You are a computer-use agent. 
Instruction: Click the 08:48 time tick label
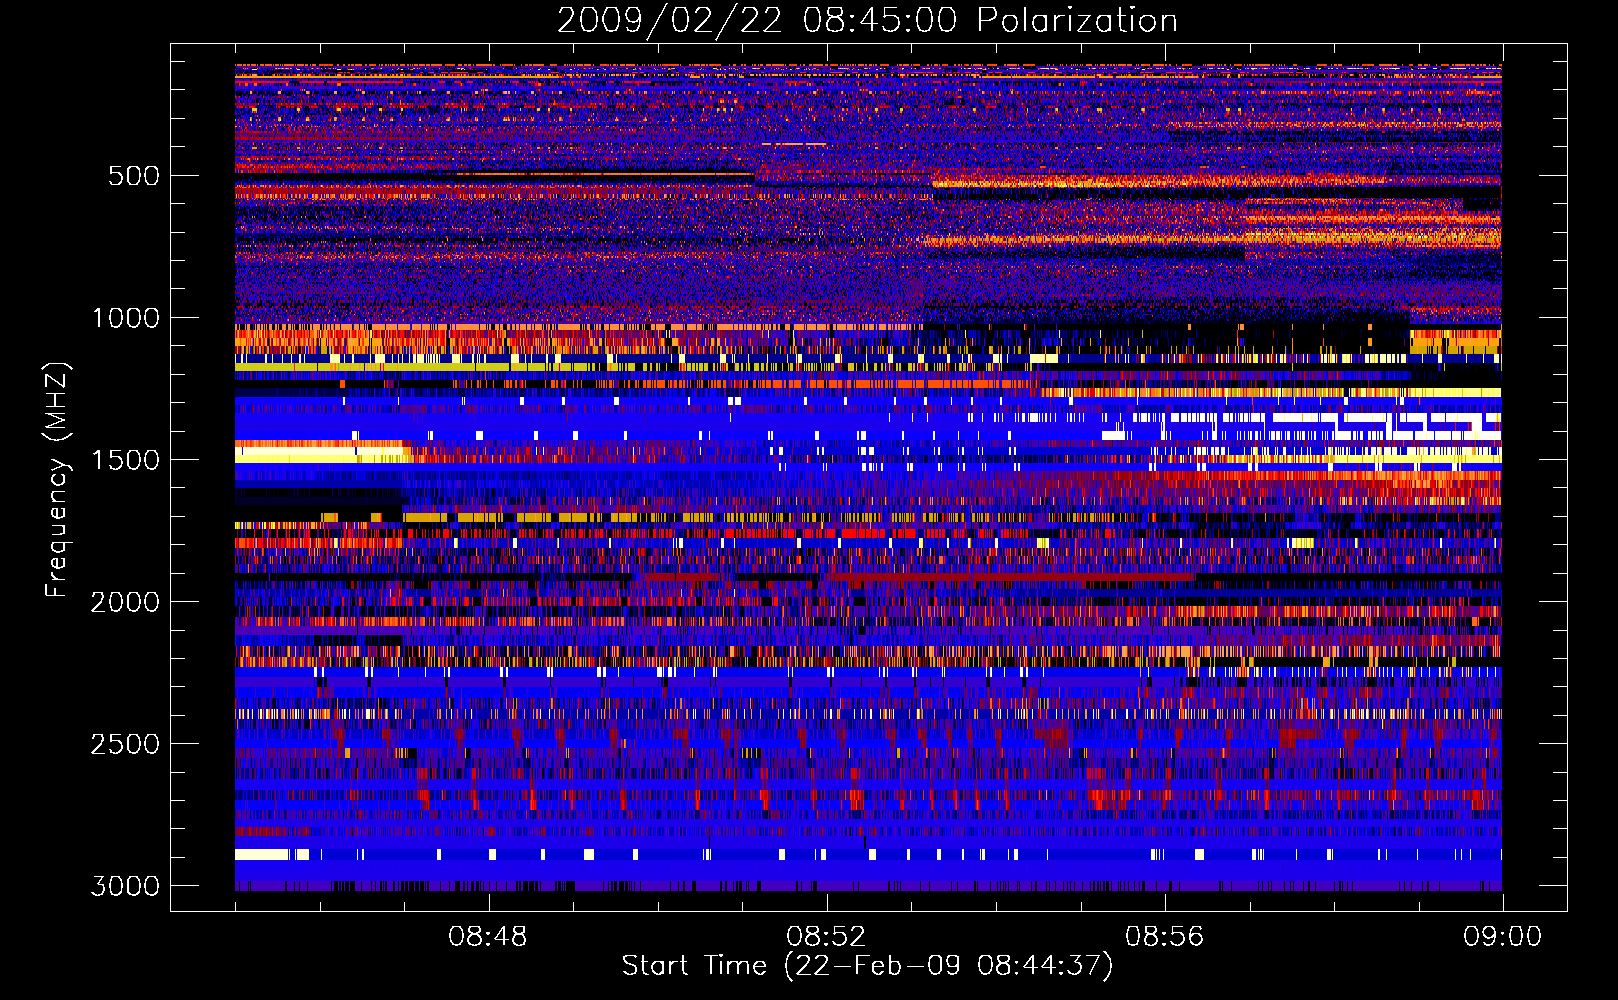(488, 937)
